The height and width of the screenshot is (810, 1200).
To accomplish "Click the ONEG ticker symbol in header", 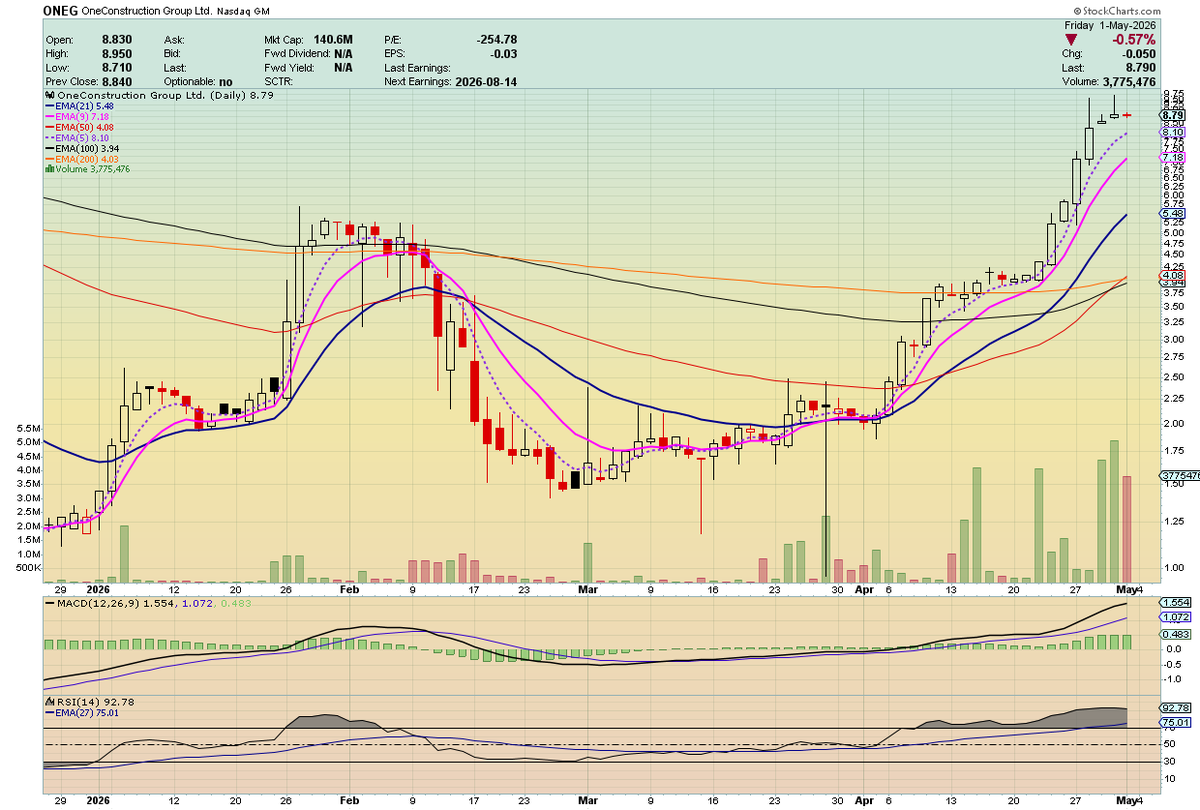I will 62,9.
